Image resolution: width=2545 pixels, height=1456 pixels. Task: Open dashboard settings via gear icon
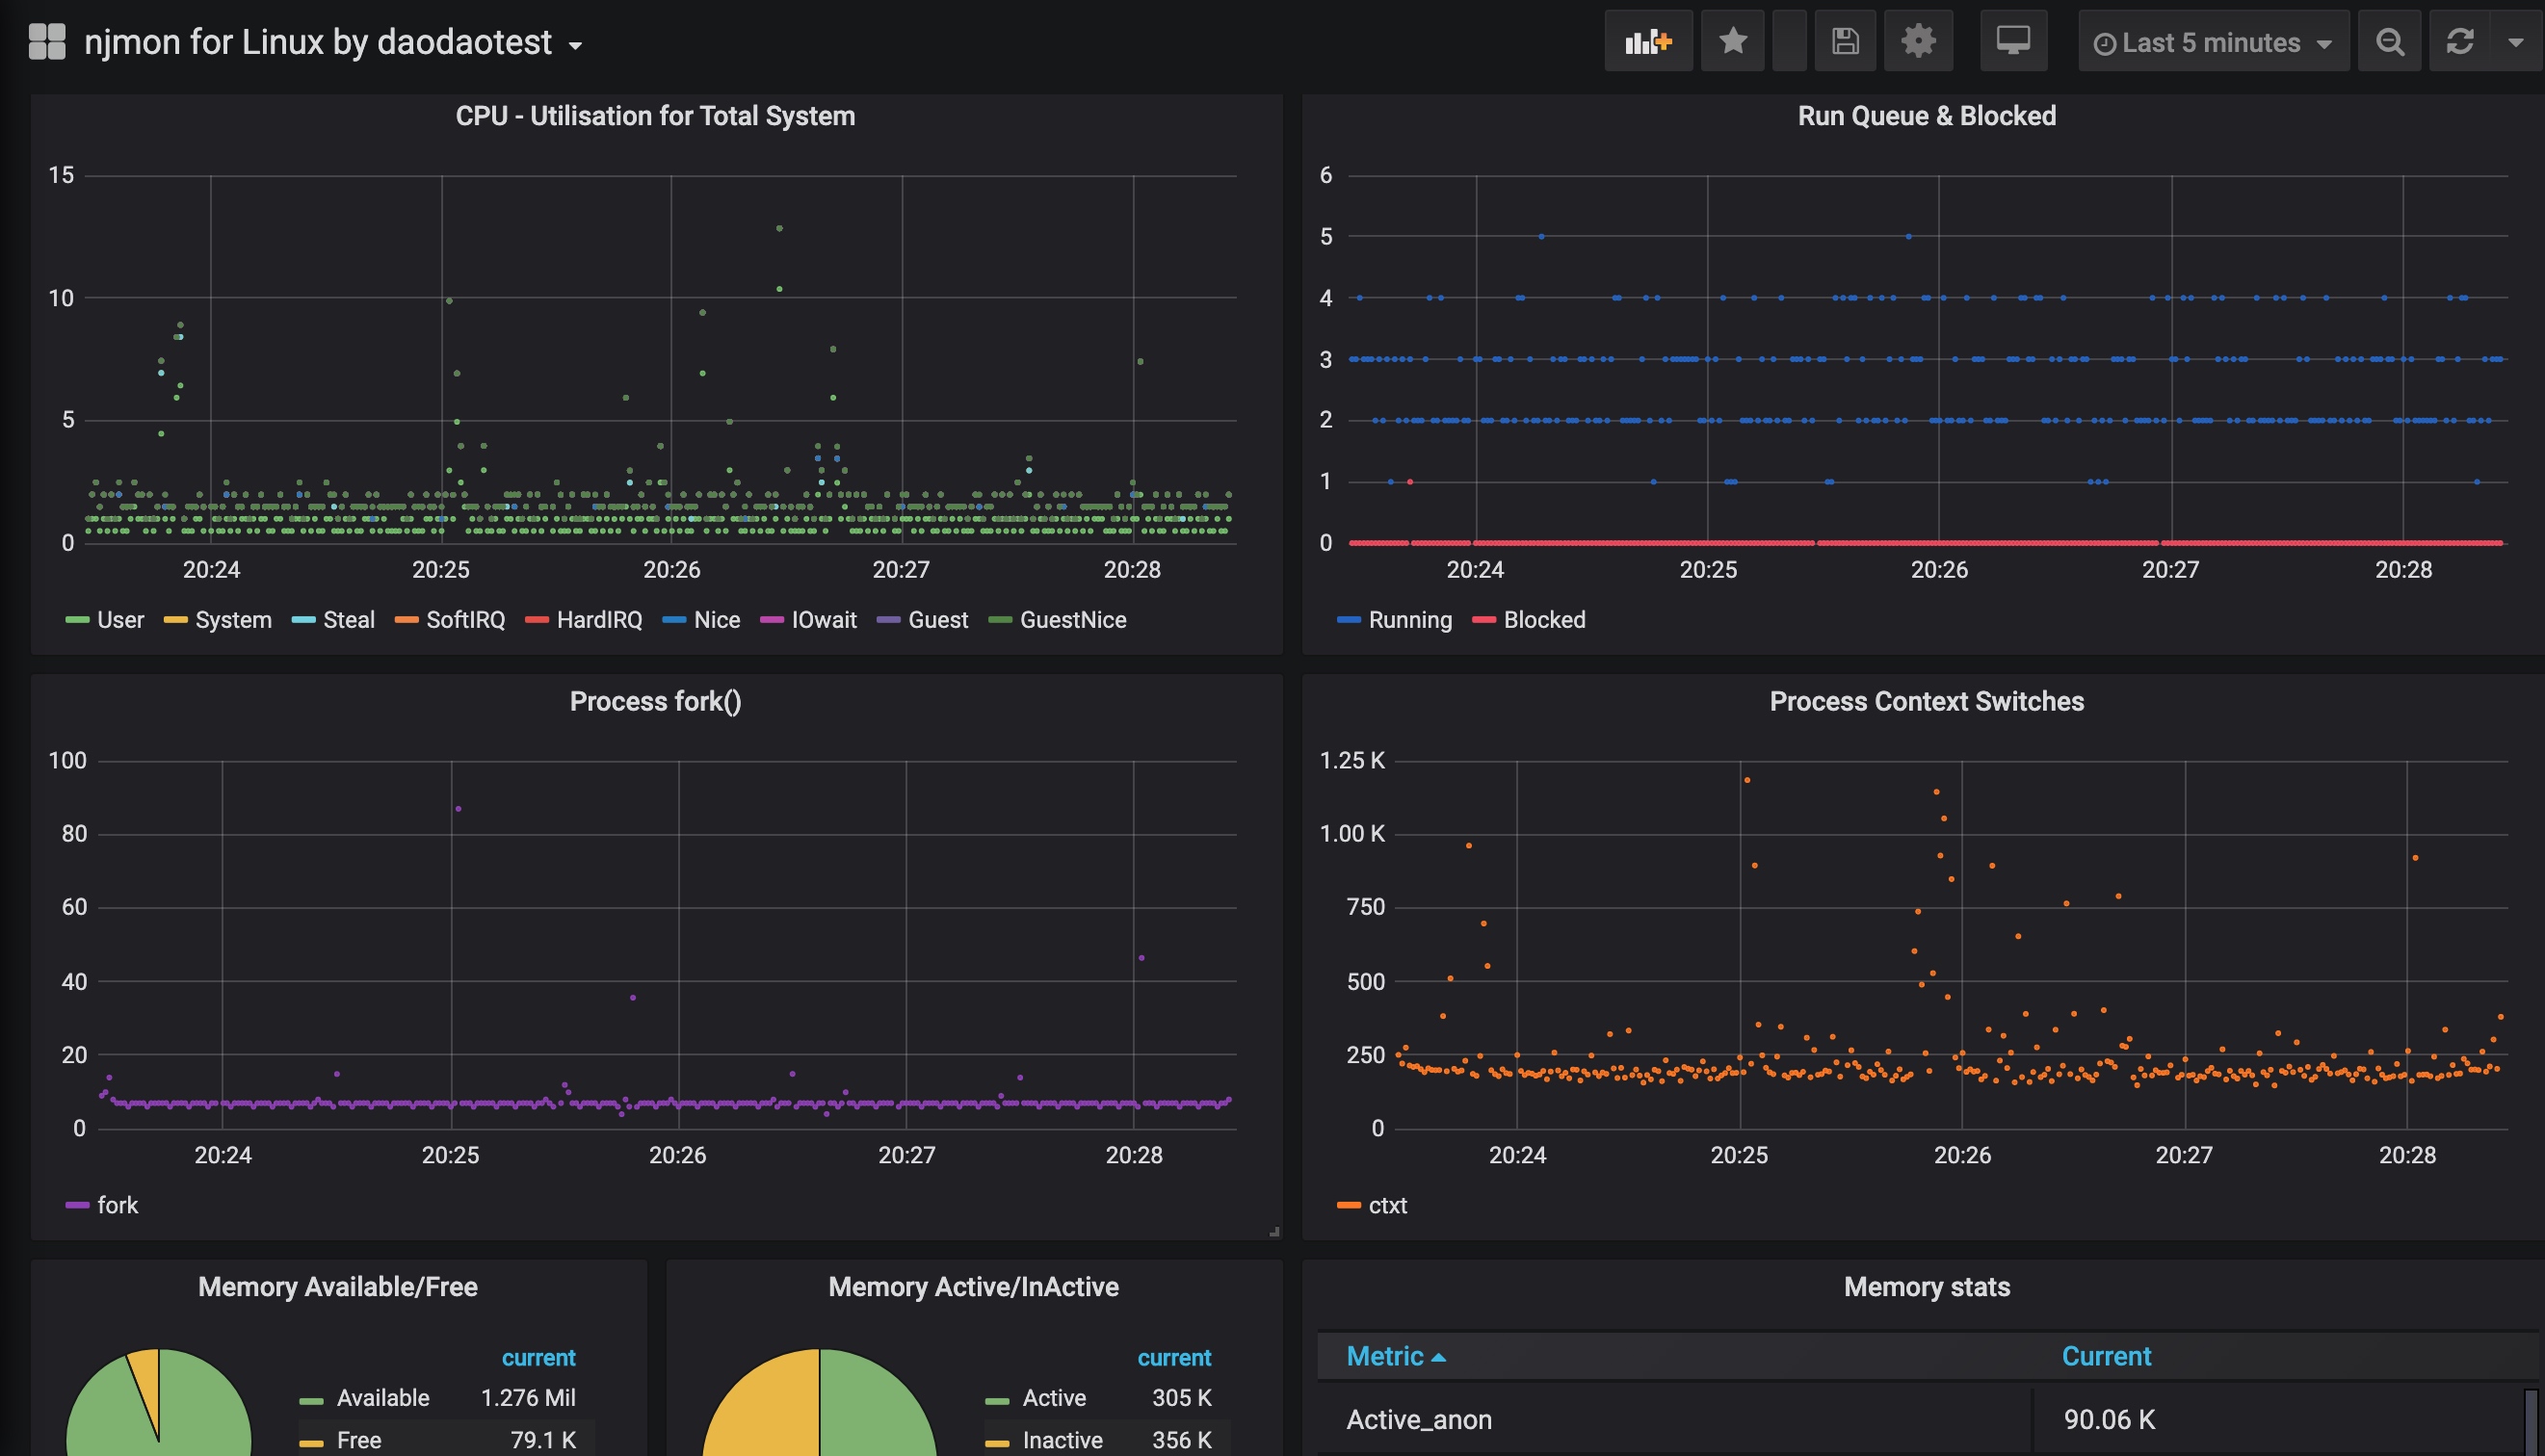(x=1918, y=41)
